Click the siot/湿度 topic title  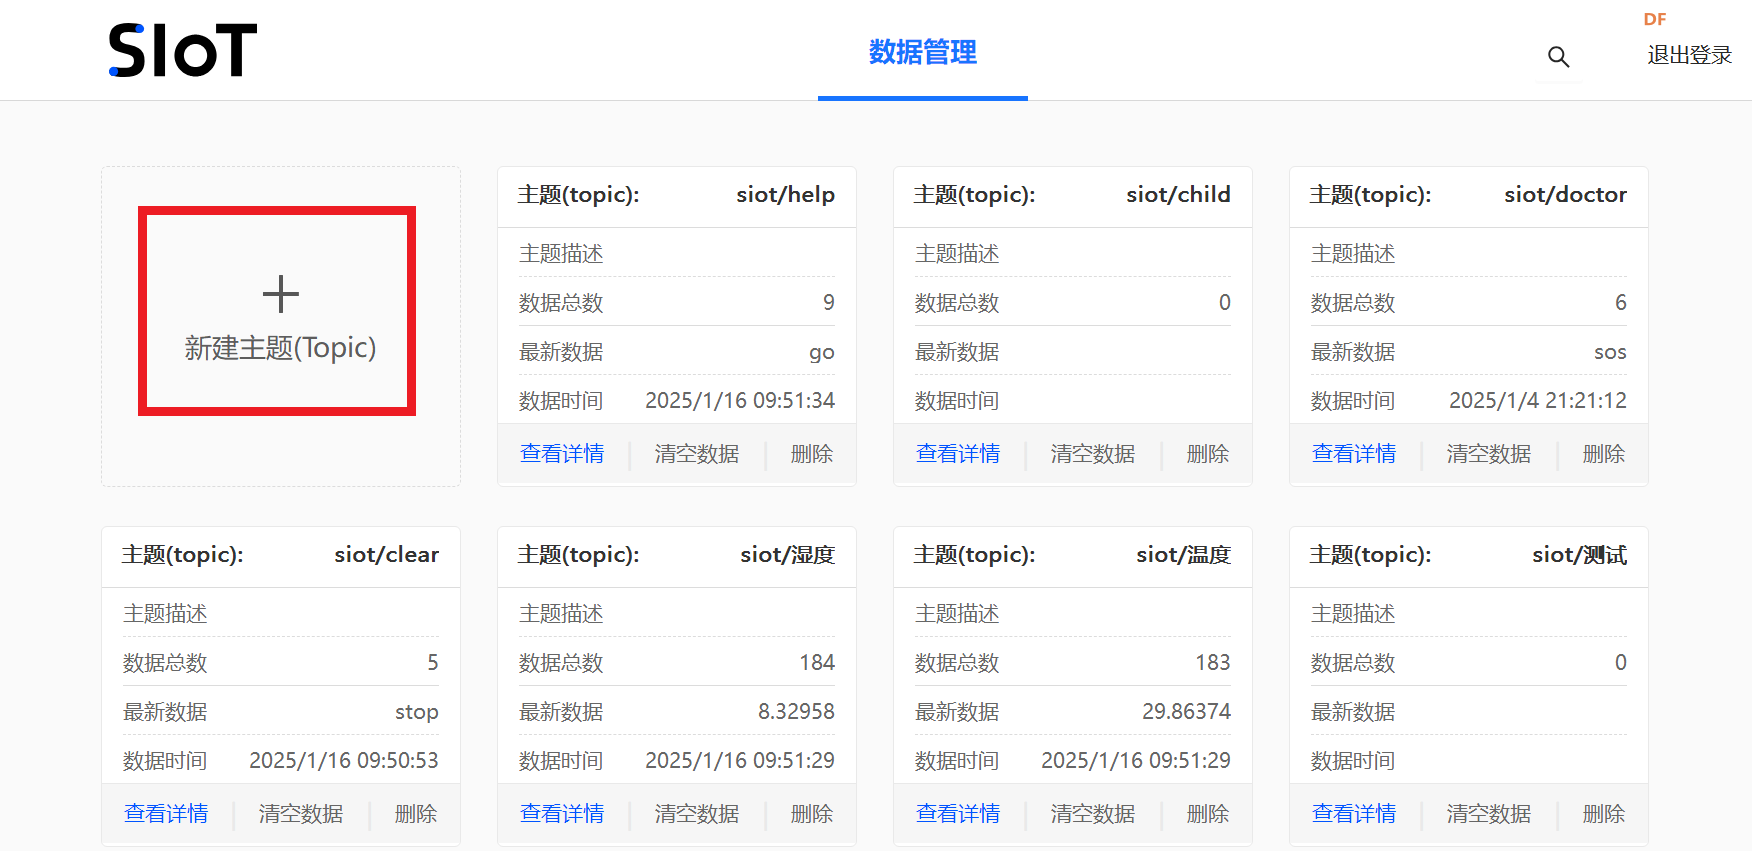coord(788,555)
